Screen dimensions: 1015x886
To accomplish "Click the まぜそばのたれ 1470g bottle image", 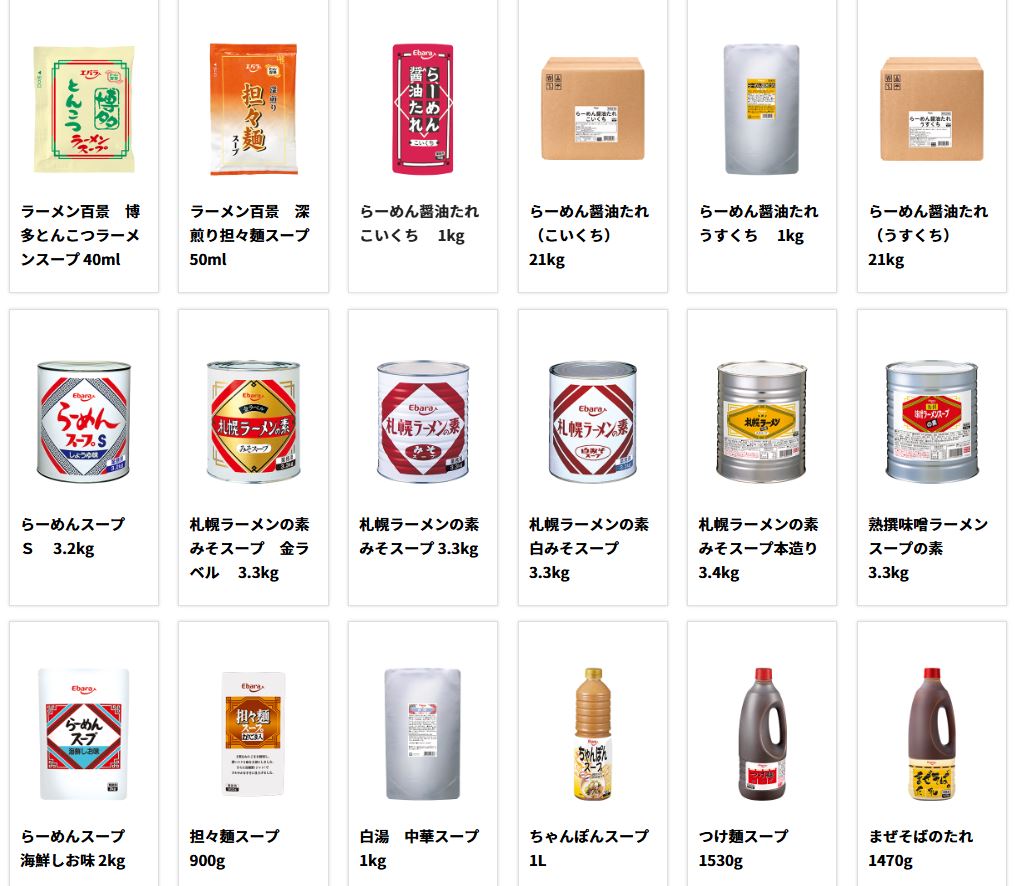I will pos(931,734).
